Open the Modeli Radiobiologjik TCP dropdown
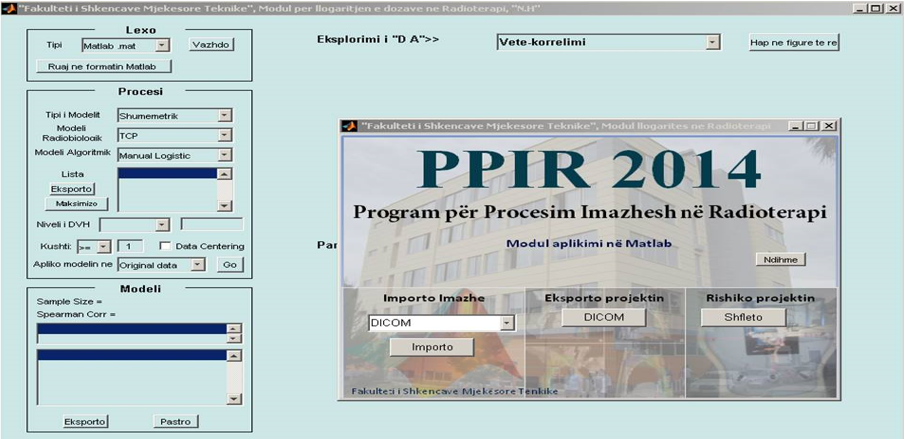This screenshot has width=905, height=439. click(224, 135)
